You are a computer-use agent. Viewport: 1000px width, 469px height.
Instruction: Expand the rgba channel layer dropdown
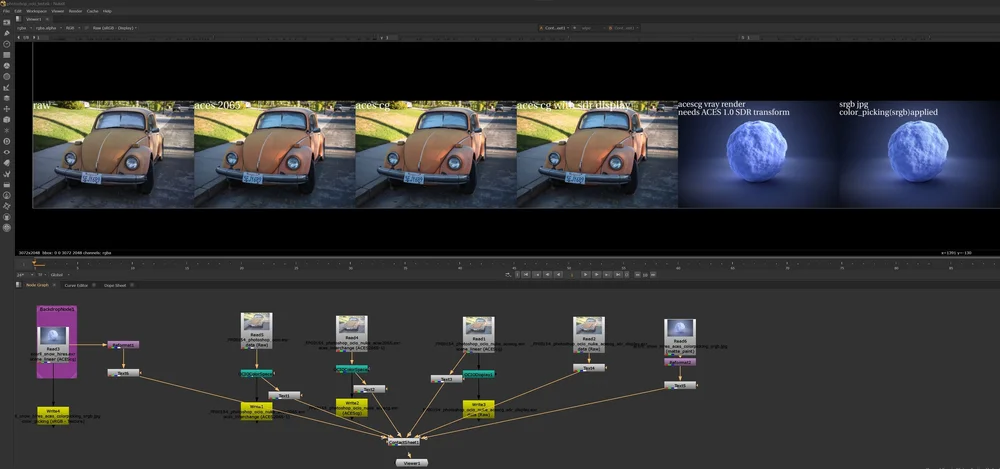[x=22, y=28]
